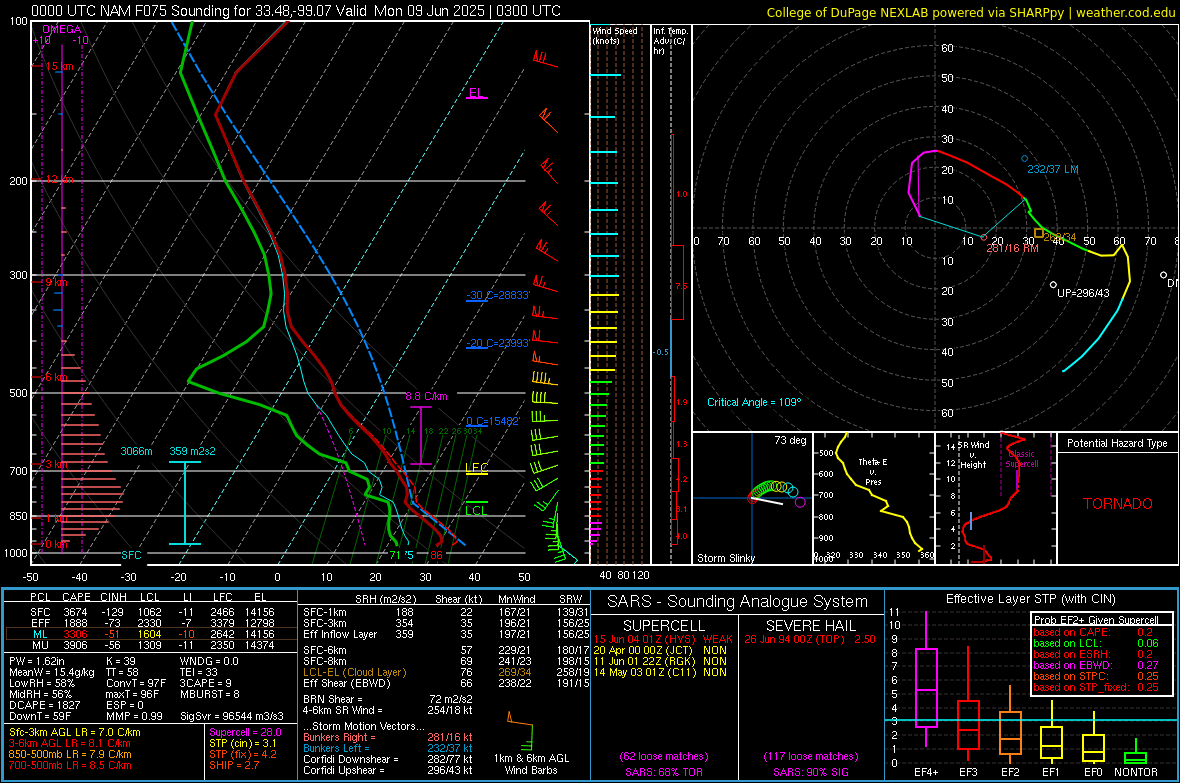Click the '-30 C=28833'' height label
This screenshot has height=783, width=1180.
[x=498, y=295]
